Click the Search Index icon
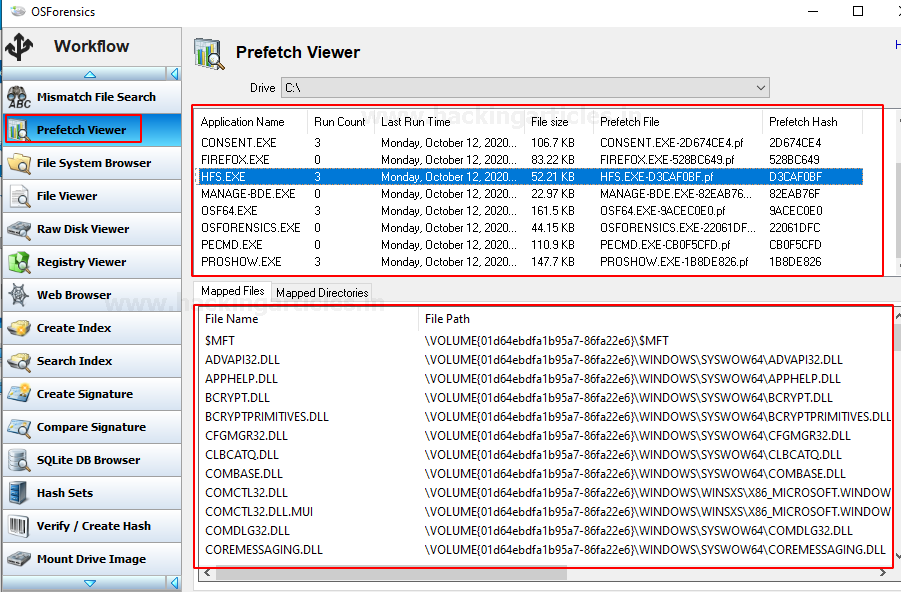Image resolution: width=901 pixels, height=592 pixels. pyautogui.click(x=19, y=361)
